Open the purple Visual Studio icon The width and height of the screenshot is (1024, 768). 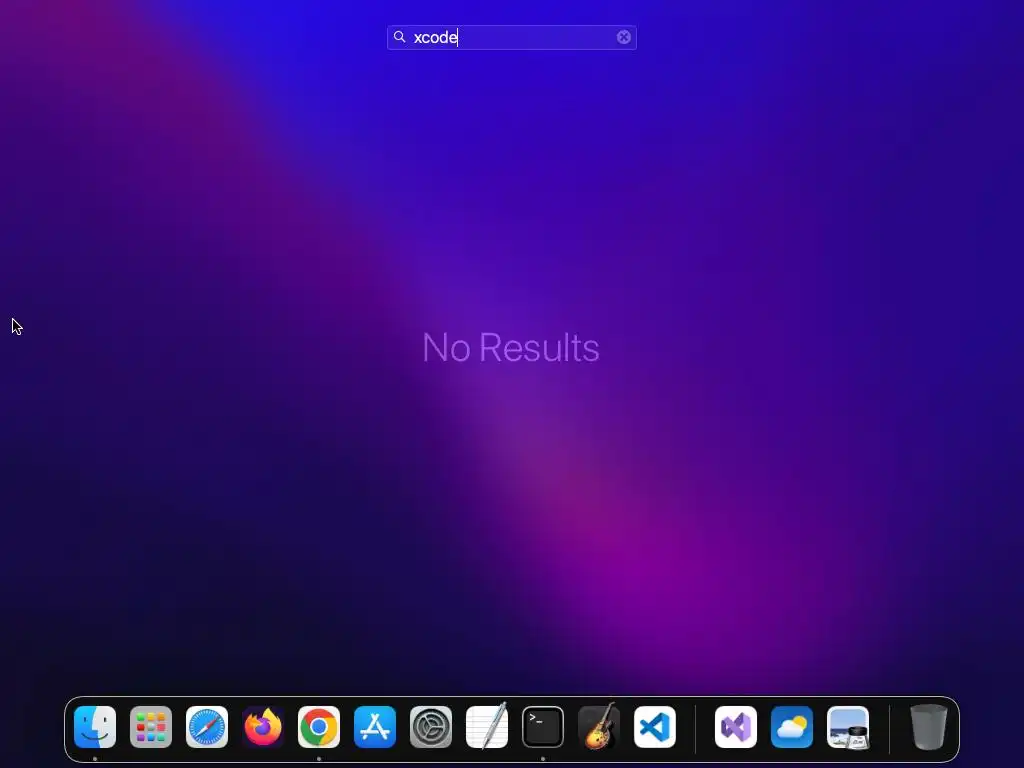coord(736,727)
